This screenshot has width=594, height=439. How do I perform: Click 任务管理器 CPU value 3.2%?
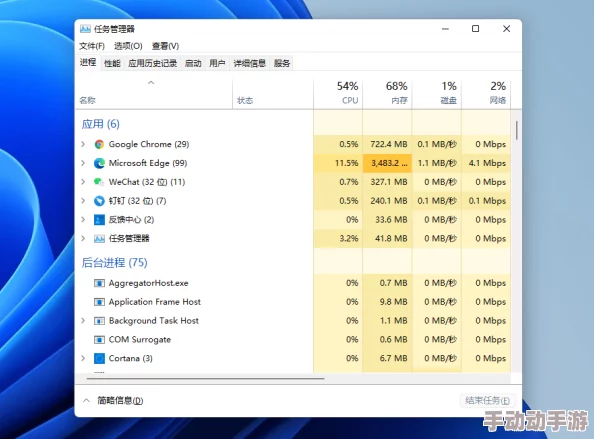[x=349, y=239]
